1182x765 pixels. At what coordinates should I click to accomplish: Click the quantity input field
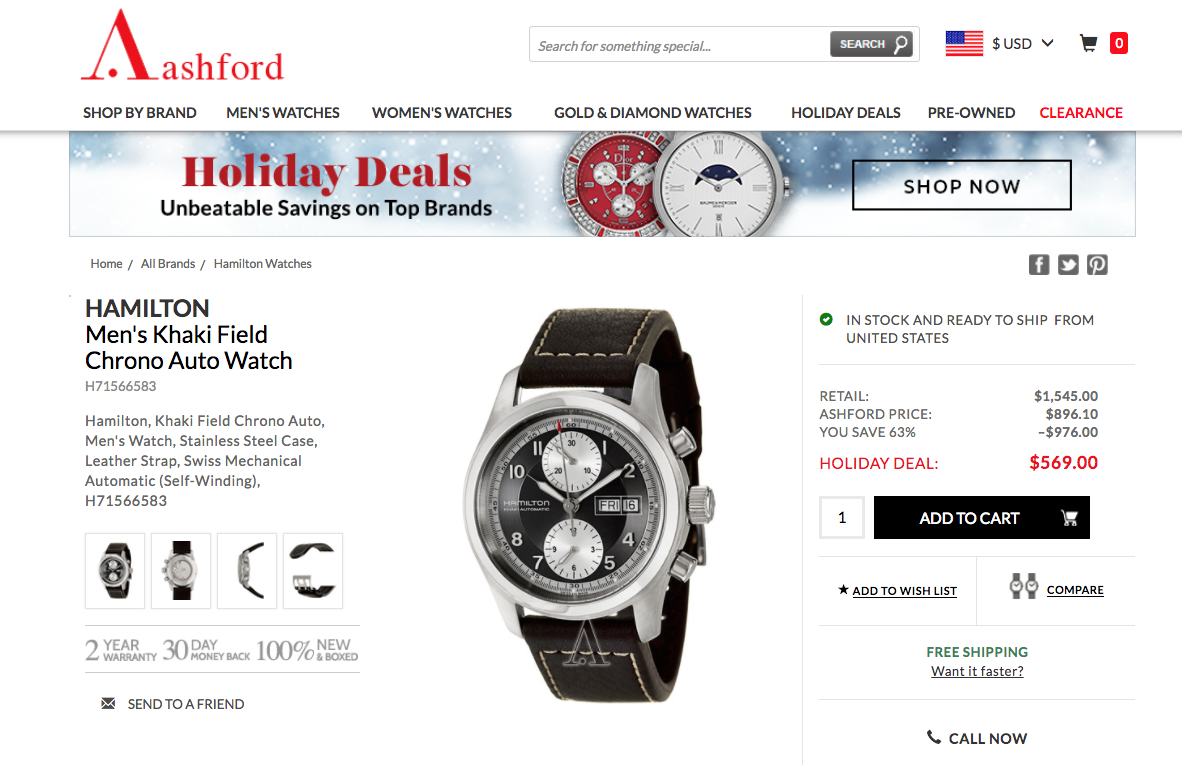pyautogui.click(x=842, y=518)
